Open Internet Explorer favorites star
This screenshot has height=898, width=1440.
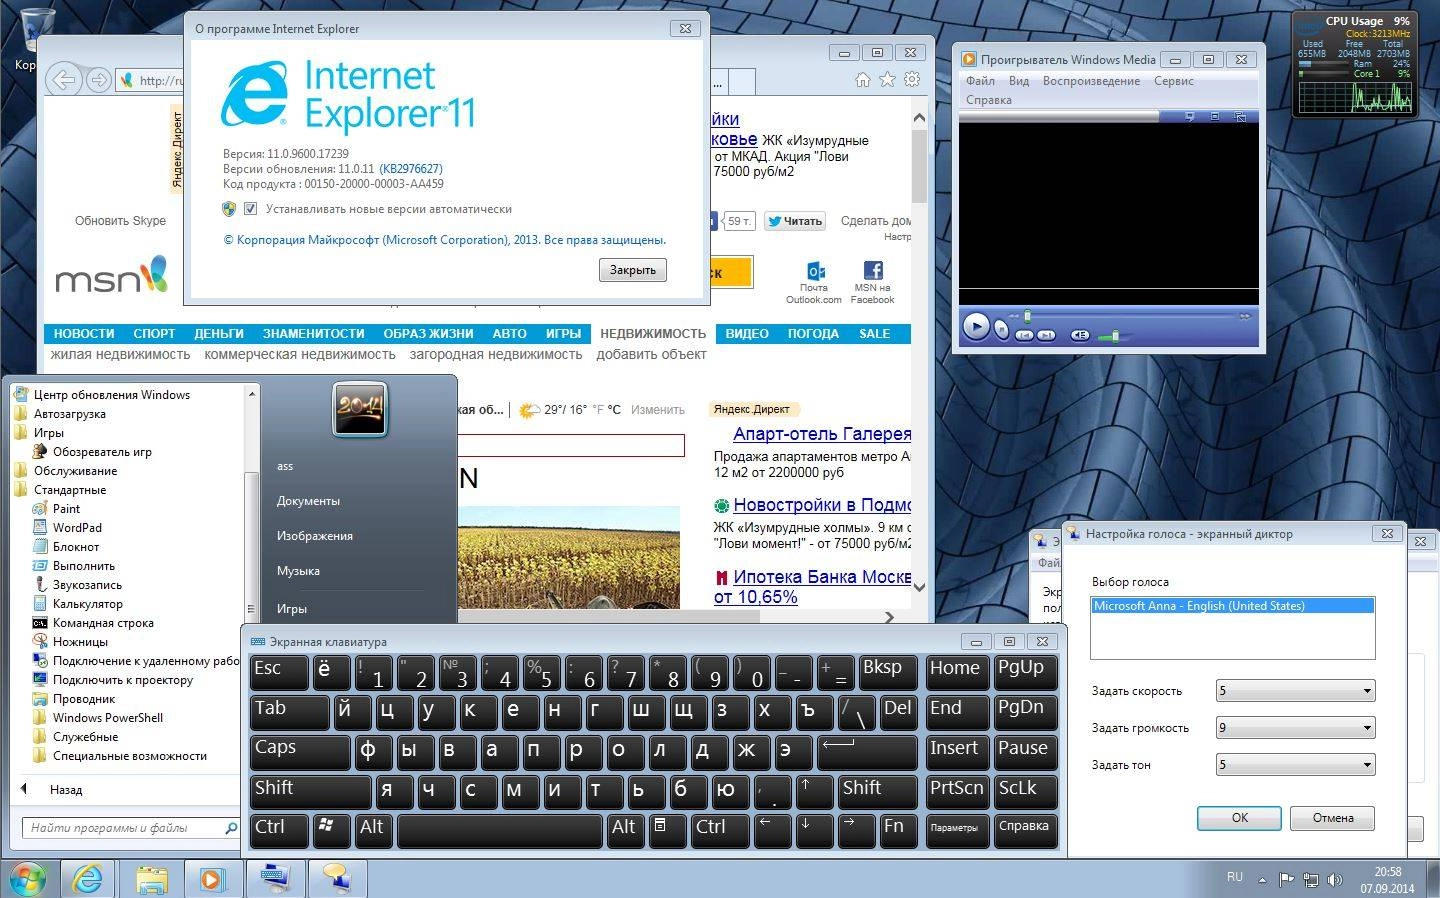(887, 80)
